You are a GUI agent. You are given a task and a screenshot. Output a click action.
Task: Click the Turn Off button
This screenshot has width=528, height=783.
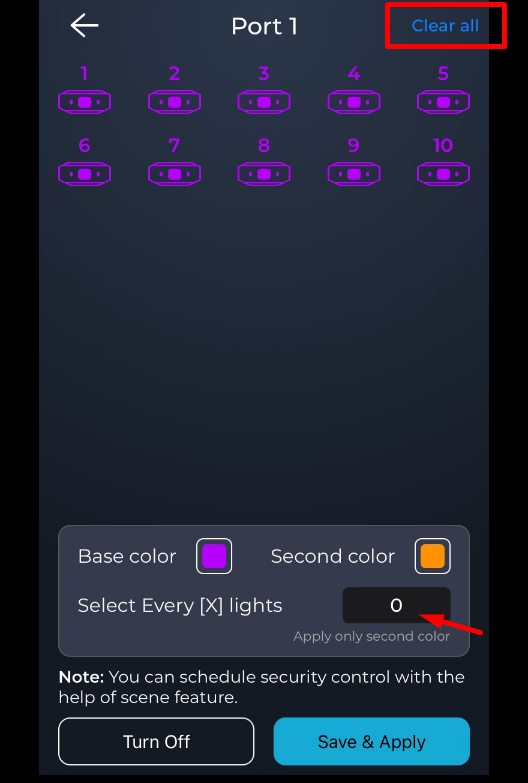pyautogui.click(x=156, y=742)
